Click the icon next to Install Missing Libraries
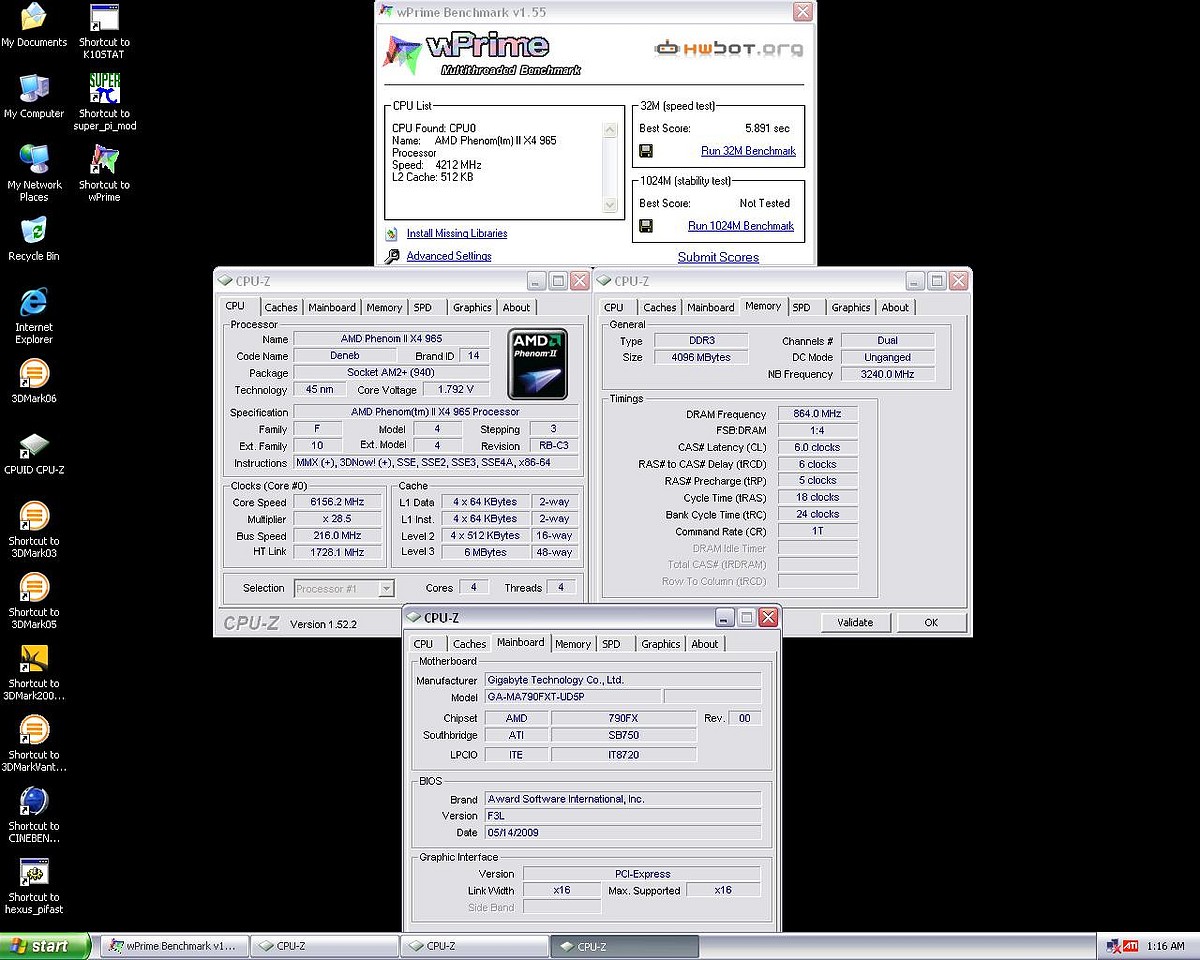This screenshot has height=960, width=1200. [391, 234]
